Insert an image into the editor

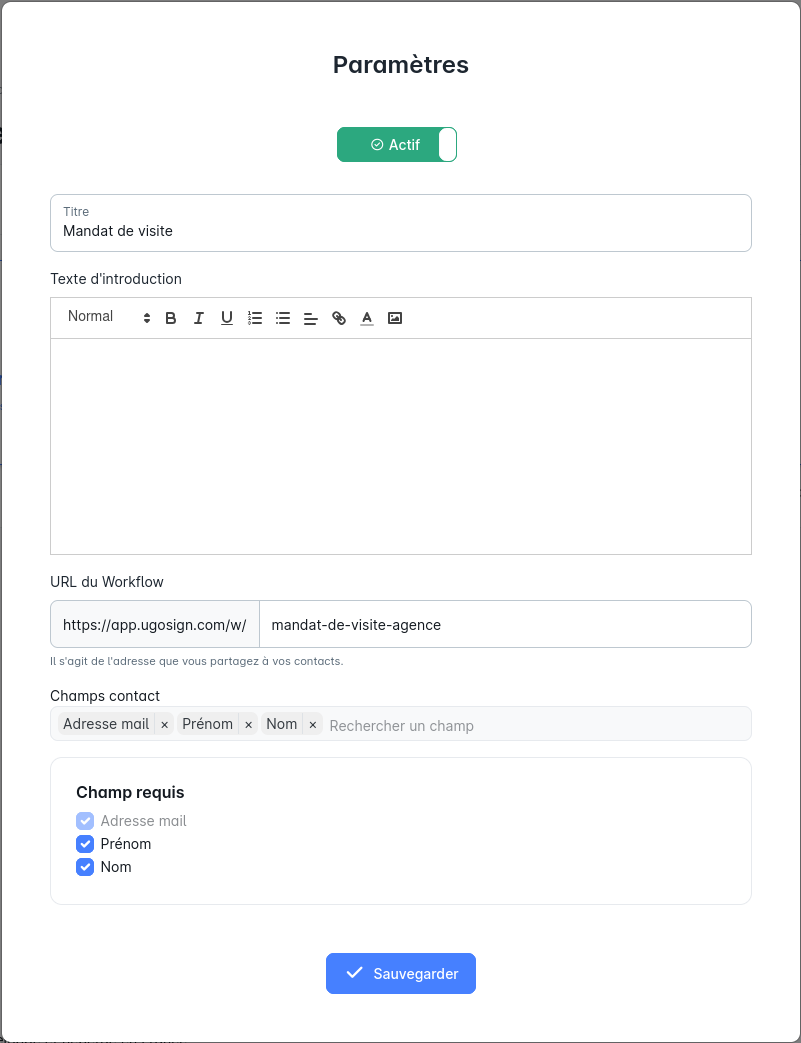coord(395,317)
